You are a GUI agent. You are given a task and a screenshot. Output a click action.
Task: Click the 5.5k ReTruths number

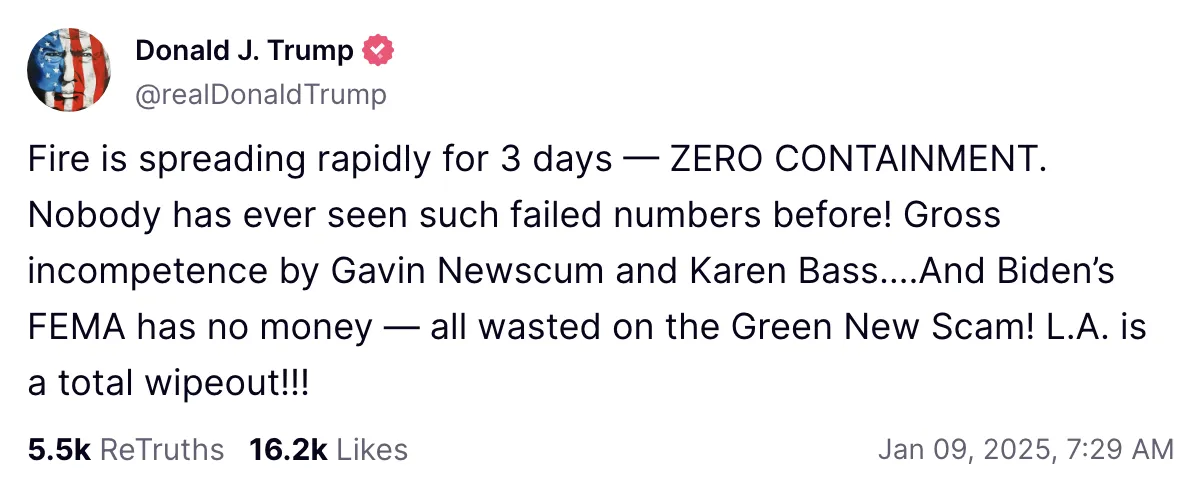60,450
